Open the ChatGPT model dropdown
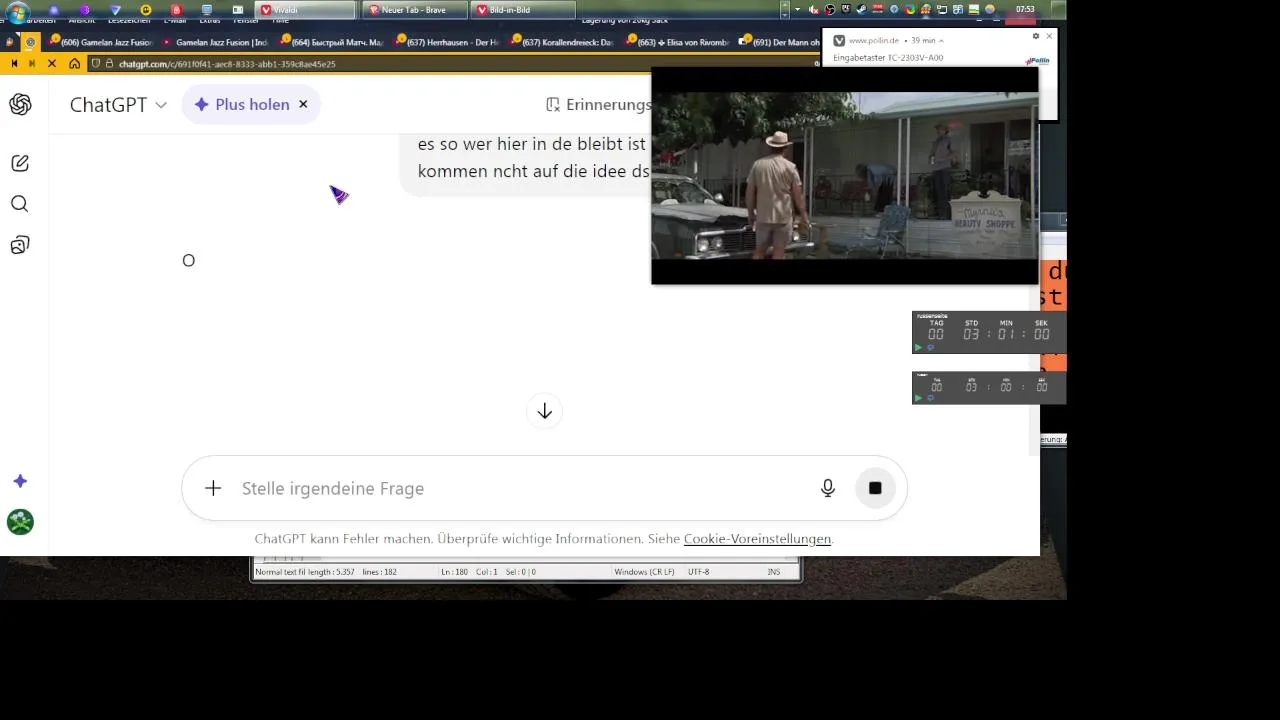The image size is (1280, 720). pos(118,104)
